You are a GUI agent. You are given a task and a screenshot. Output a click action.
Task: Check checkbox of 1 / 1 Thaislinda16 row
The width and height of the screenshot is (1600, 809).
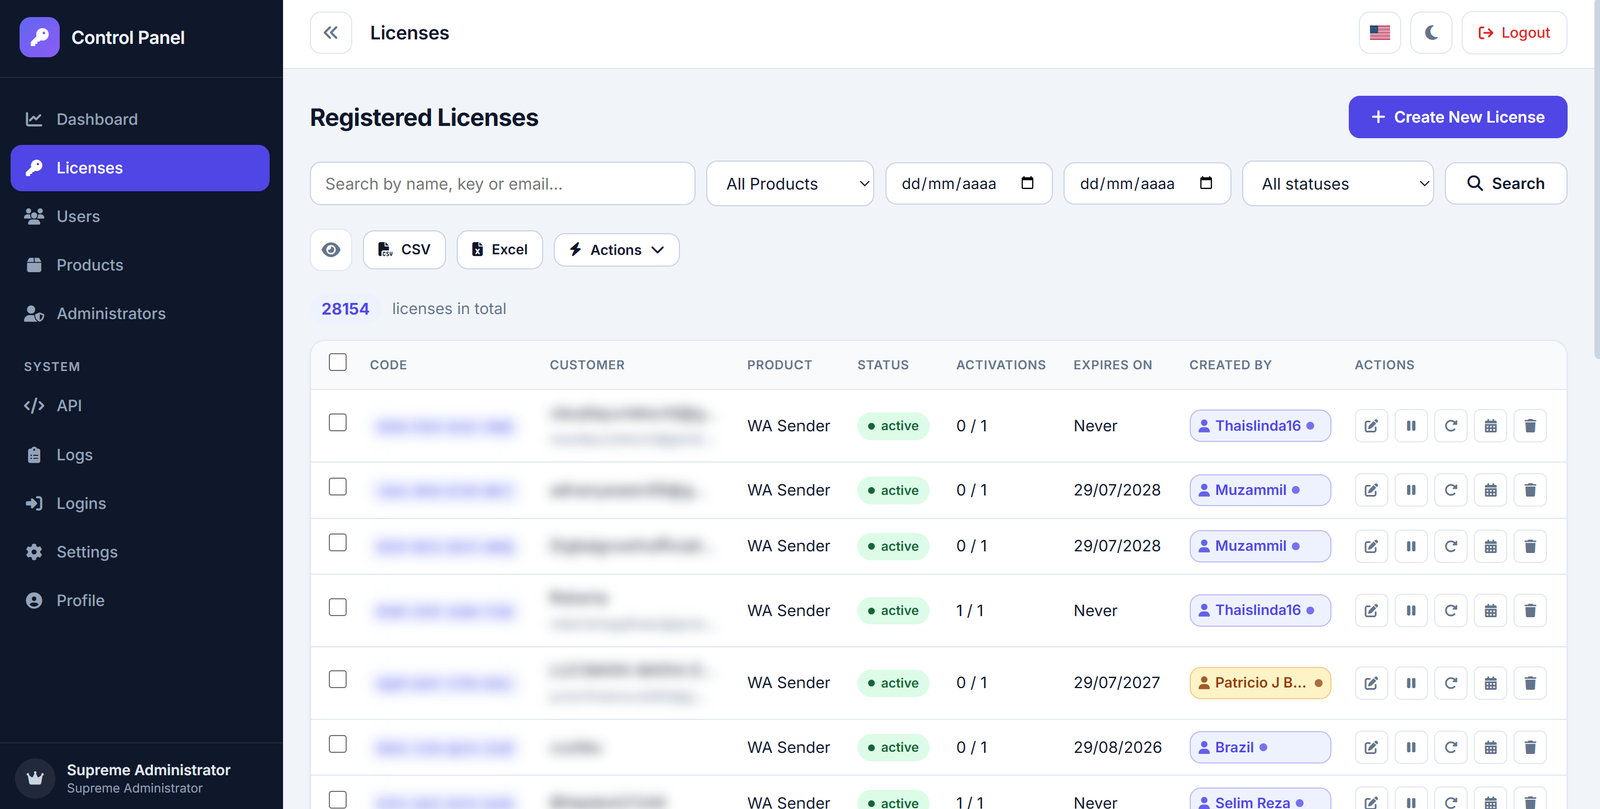(x=338, y=608)
